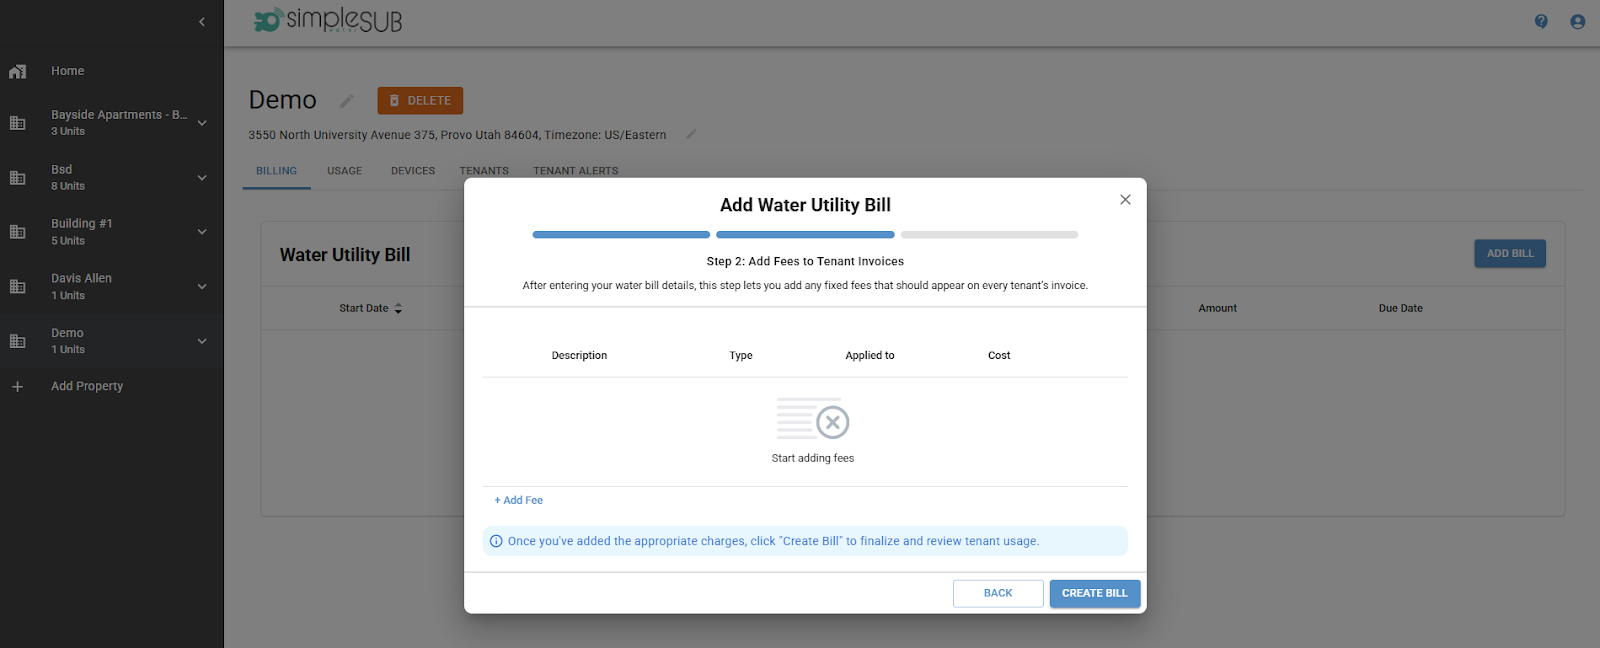Click the pencil icon next to Demo title
Image resolution: width=1600 pixels, height=648 pixels.
pos(347,101)
